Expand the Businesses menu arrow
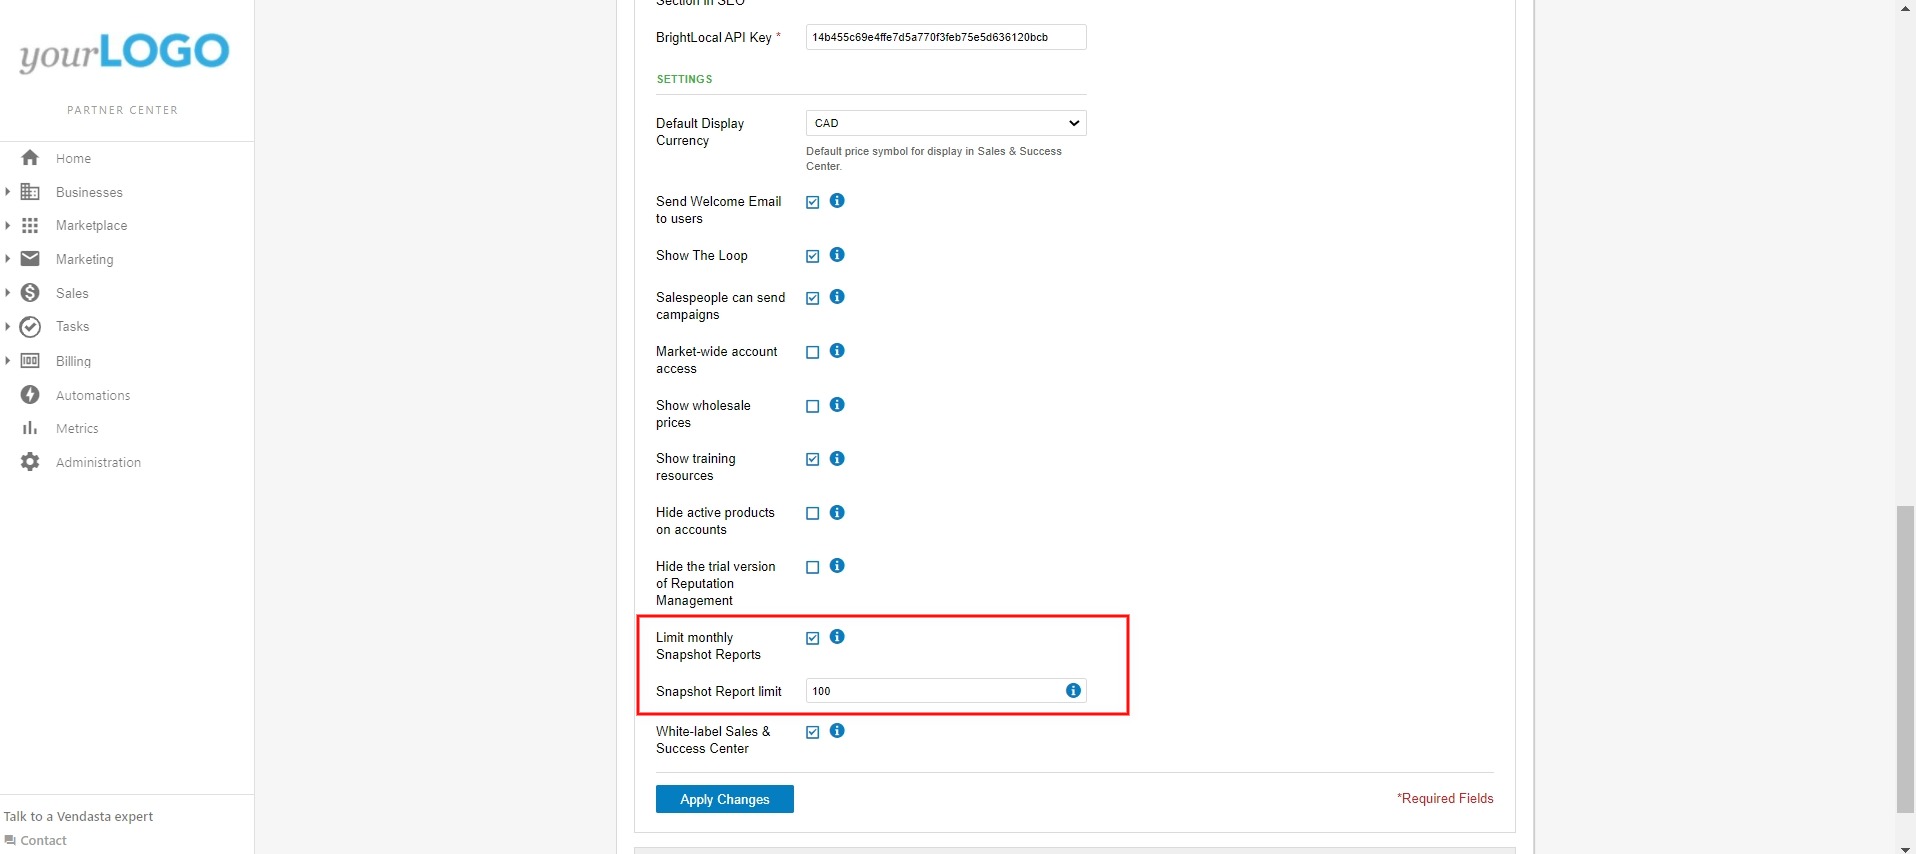Screen dimensions: 1916x854 tap(7, 192)
